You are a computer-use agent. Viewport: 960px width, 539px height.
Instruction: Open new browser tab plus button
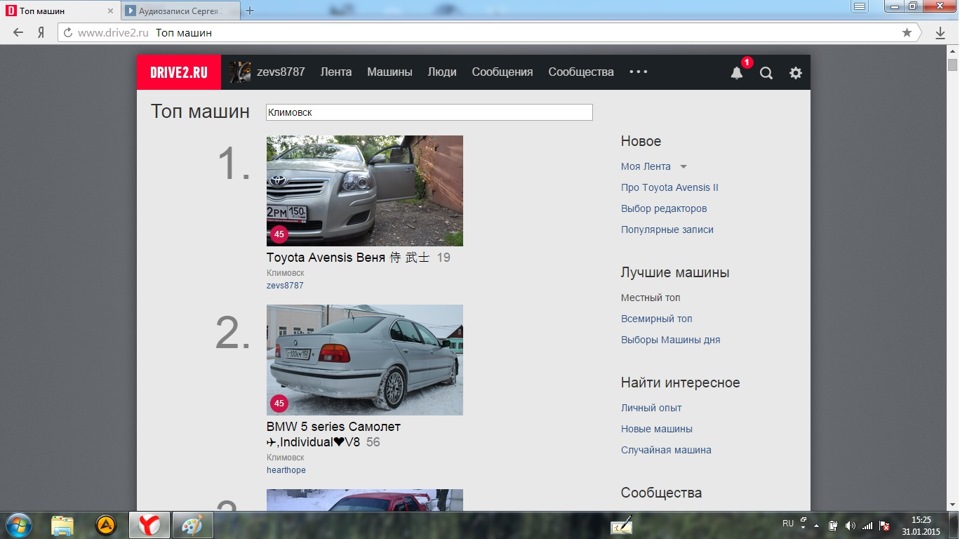click(249, 10)
